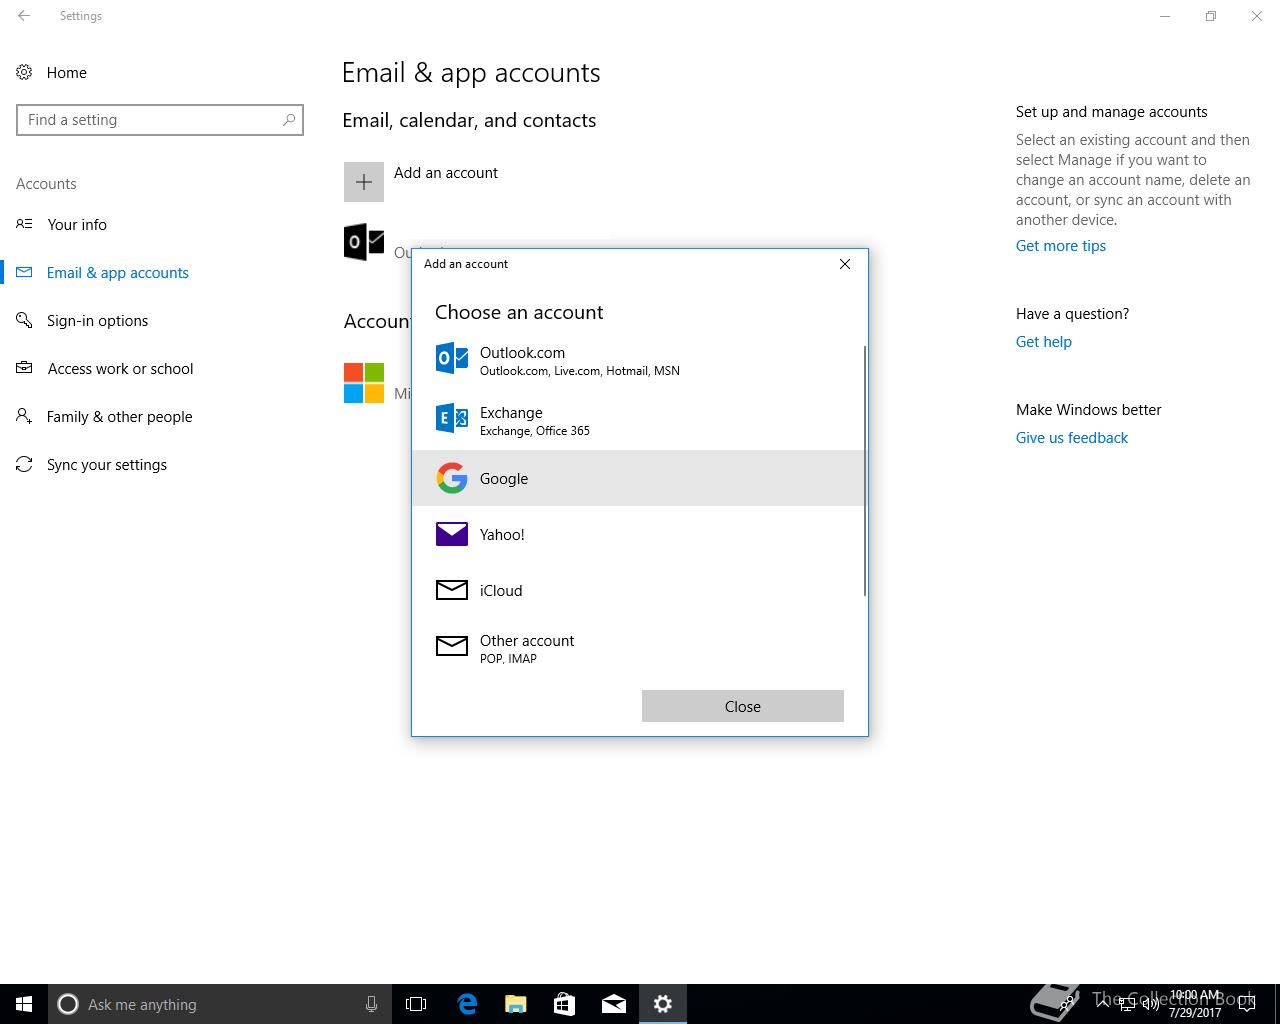
Task: Select the Yahoo! mail icon
Action: pyautogui.click(x=452, y=534)
